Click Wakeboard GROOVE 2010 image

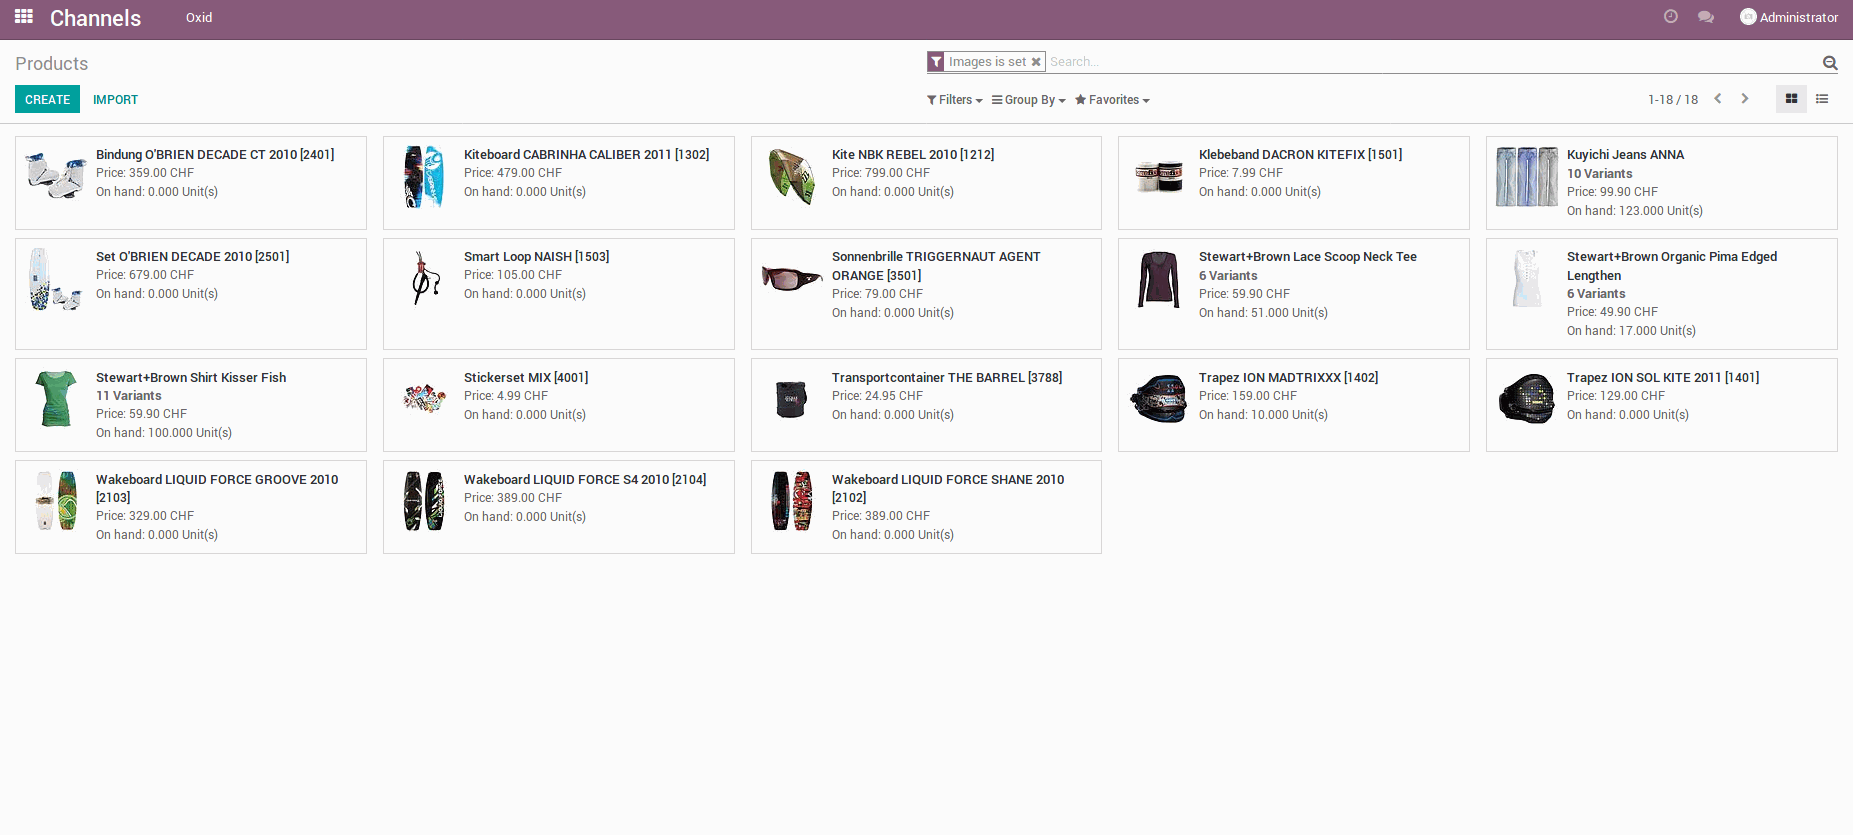55,501
